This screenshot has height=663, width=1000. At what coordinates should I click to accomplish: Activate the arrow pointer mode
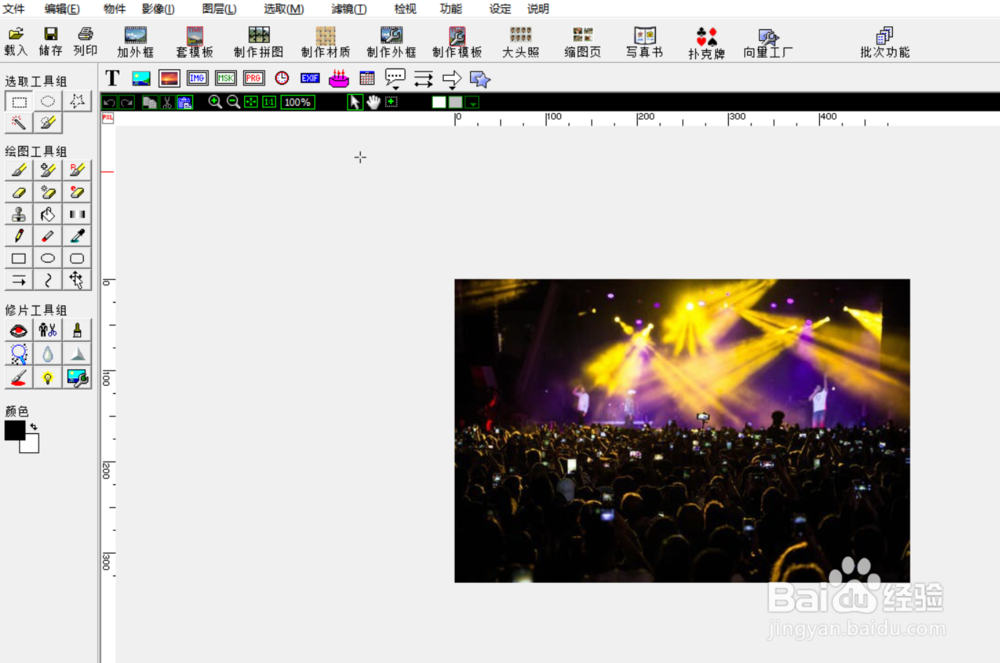coord(355,102)
